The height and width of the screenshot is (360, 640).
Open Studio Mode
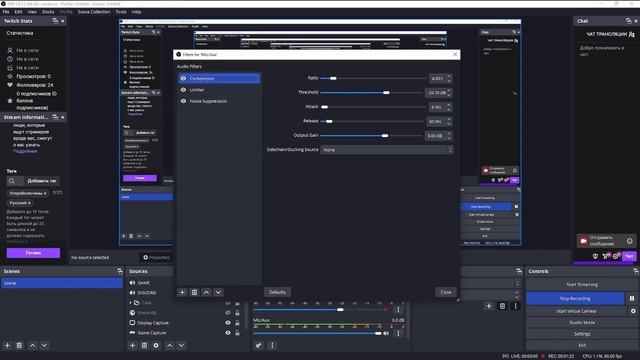582,322
